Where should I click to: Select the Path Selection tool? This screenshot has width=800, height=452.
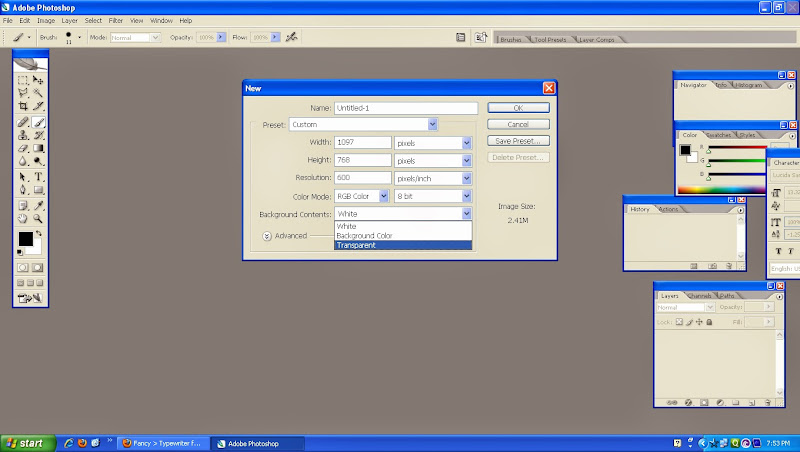tap(23, 177)
